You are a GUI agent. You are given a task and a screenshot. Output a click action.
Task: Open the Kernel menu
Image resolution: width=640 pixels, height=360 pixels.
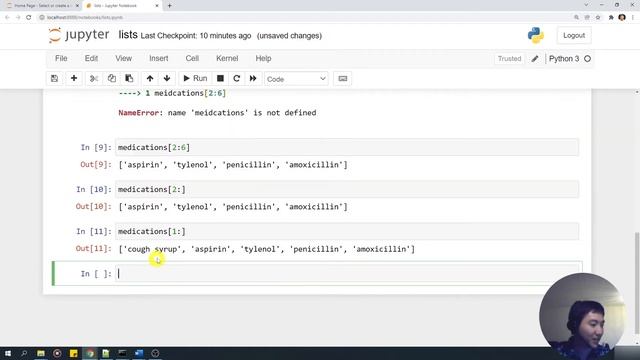[227, 58]
